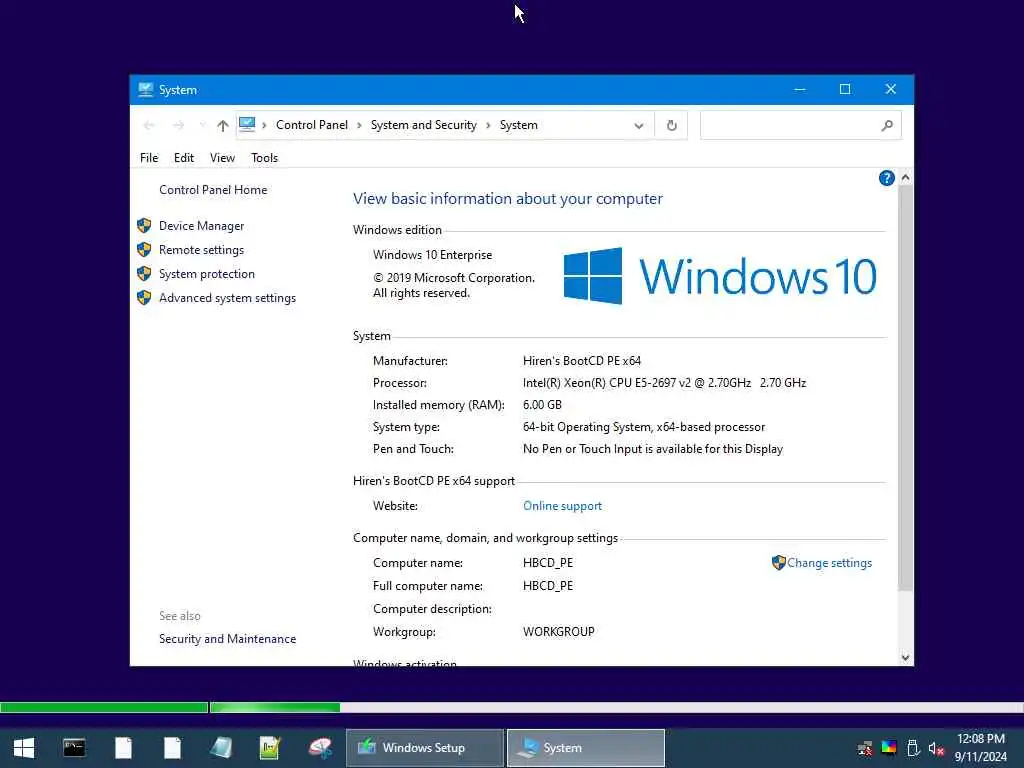Open the Online support website link

[x=562, y=506]
